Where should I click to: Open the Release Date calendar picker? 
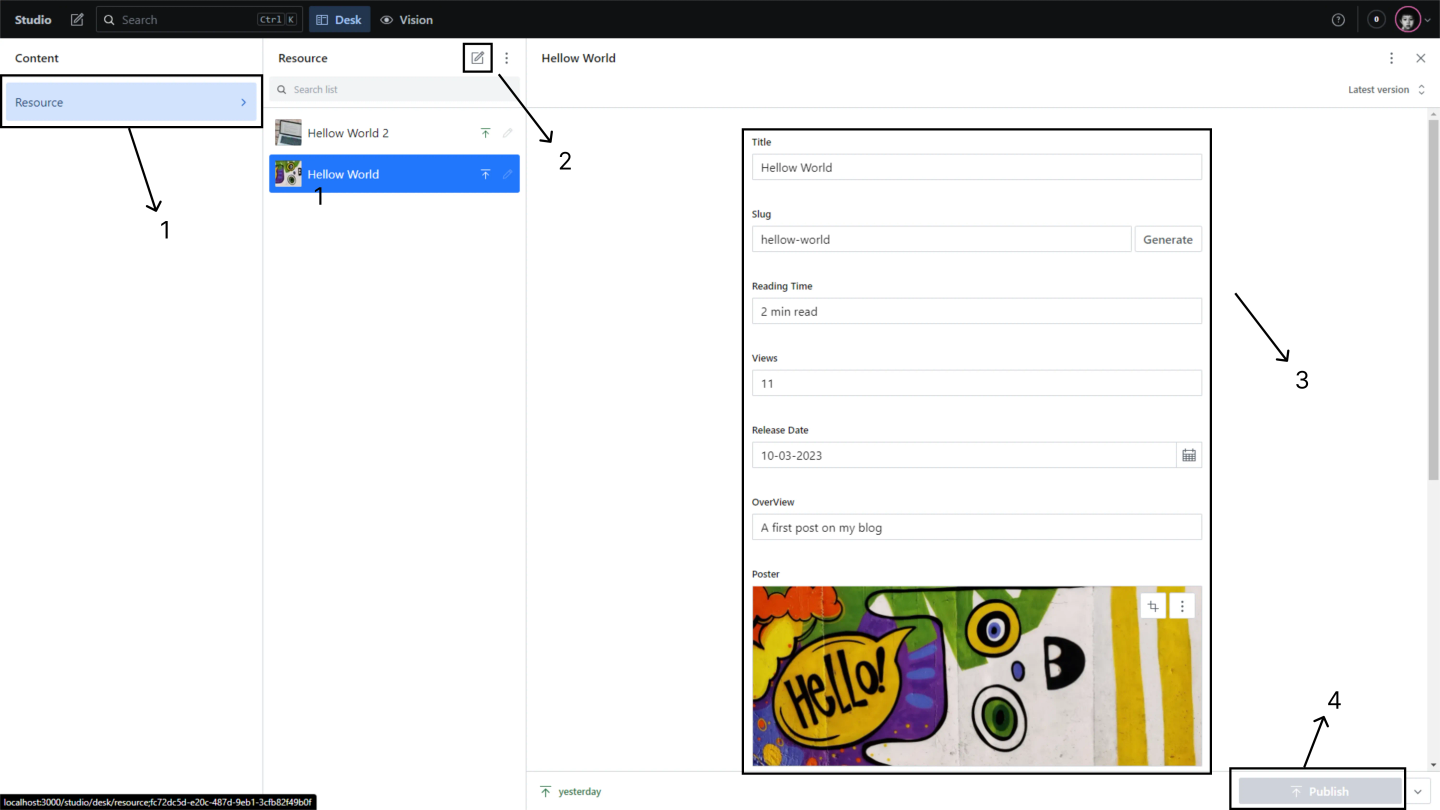click(x=1189, y=455)
